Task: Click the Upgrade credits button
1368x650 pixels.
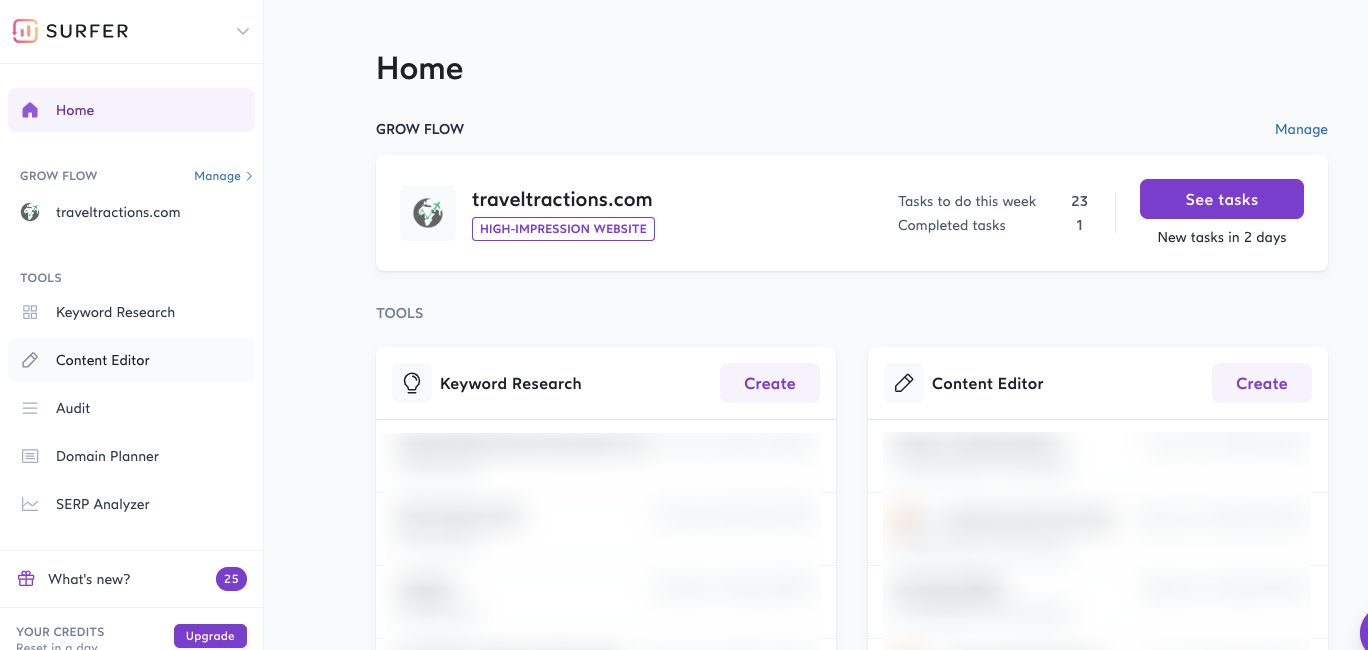Action: click(210, 636)
